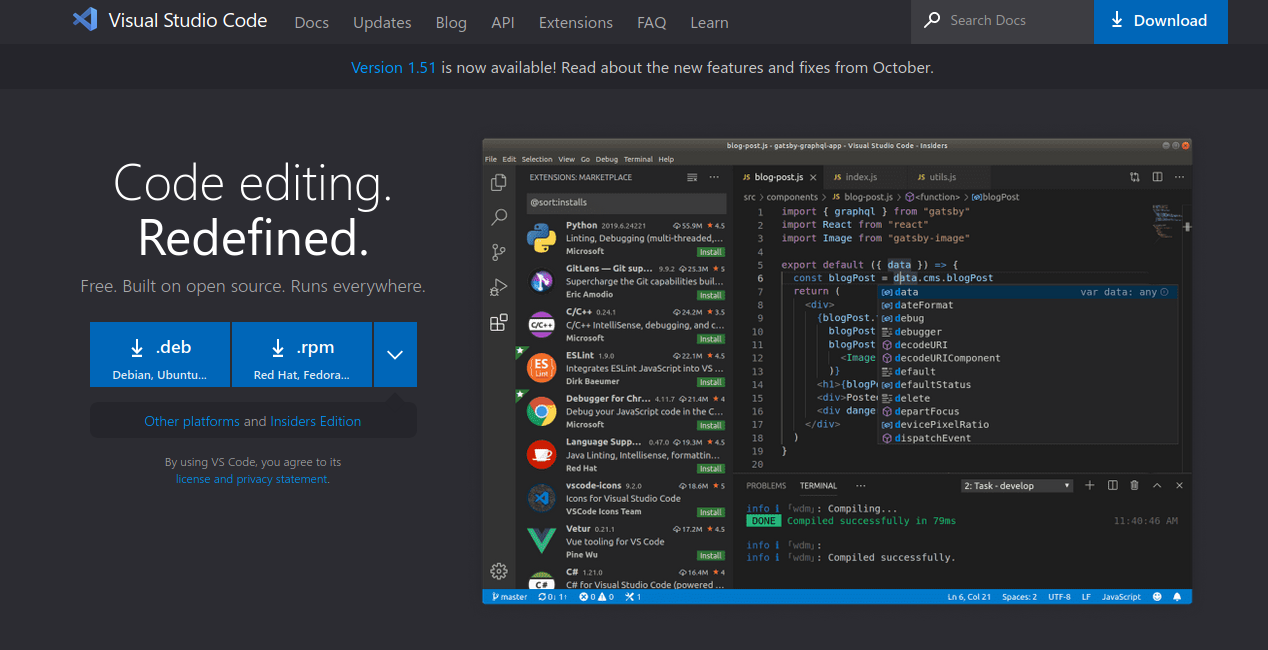
Task: Click the Run and Debug activity bar icon
Action: click(498, 287)
